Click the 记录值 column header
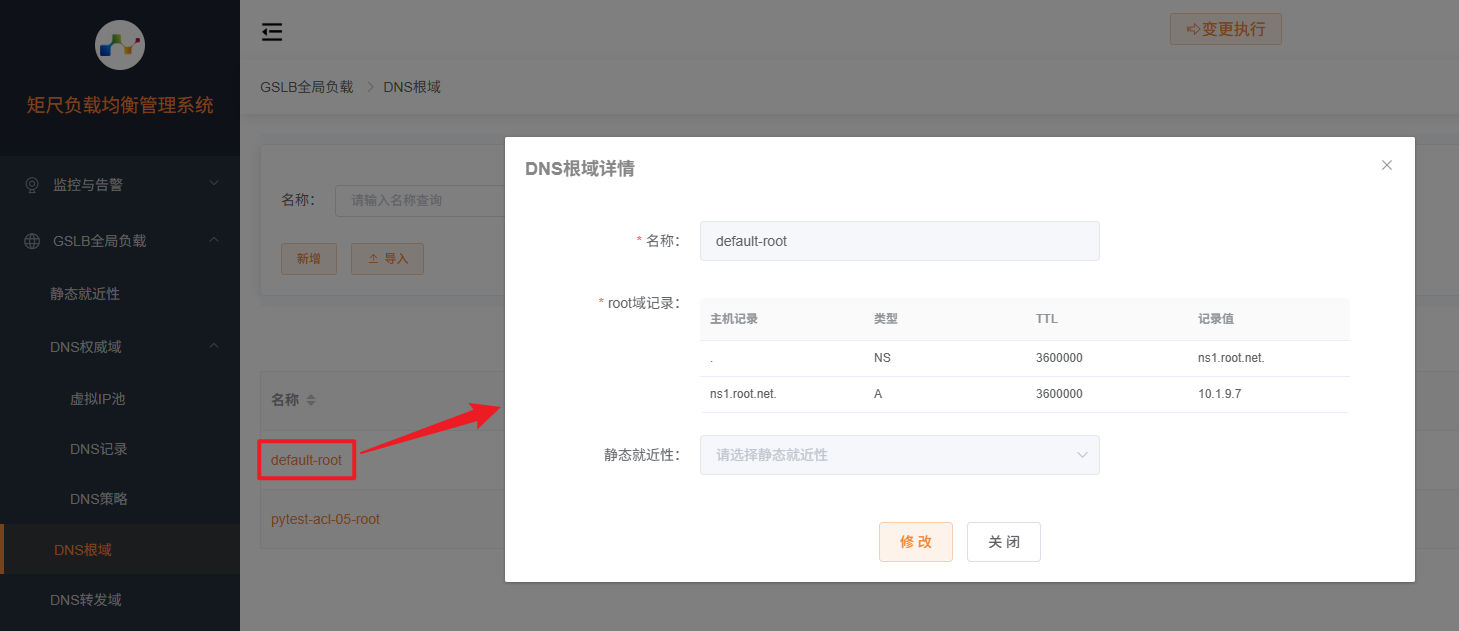 pos(1216,319)
